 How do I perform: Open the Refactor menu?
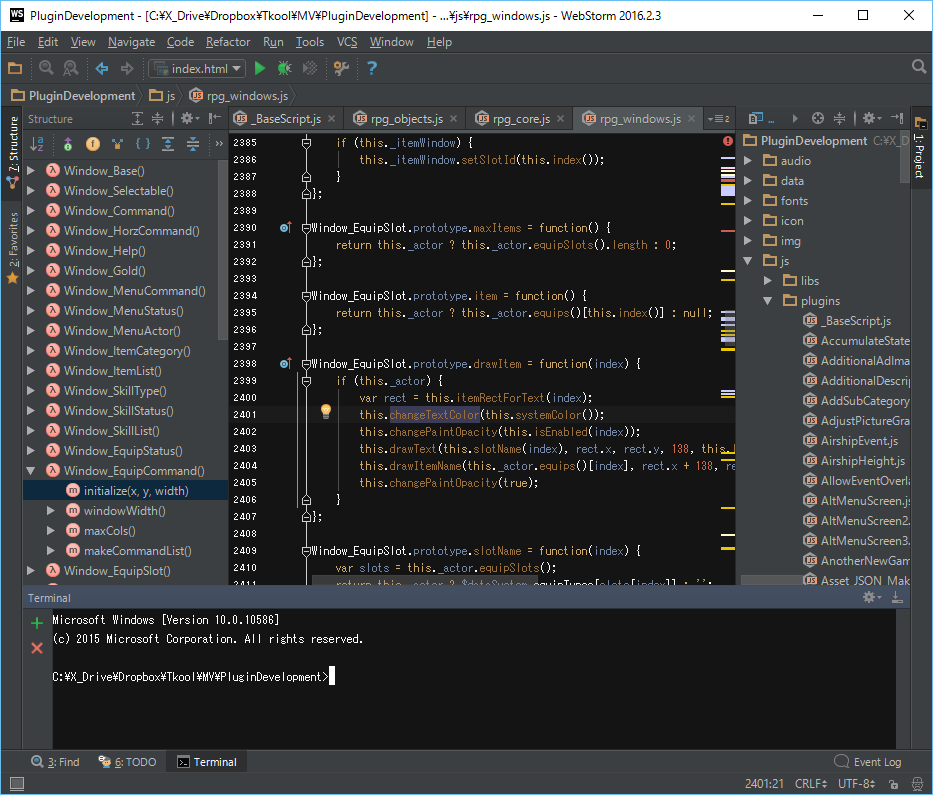(x=228, y=42)
